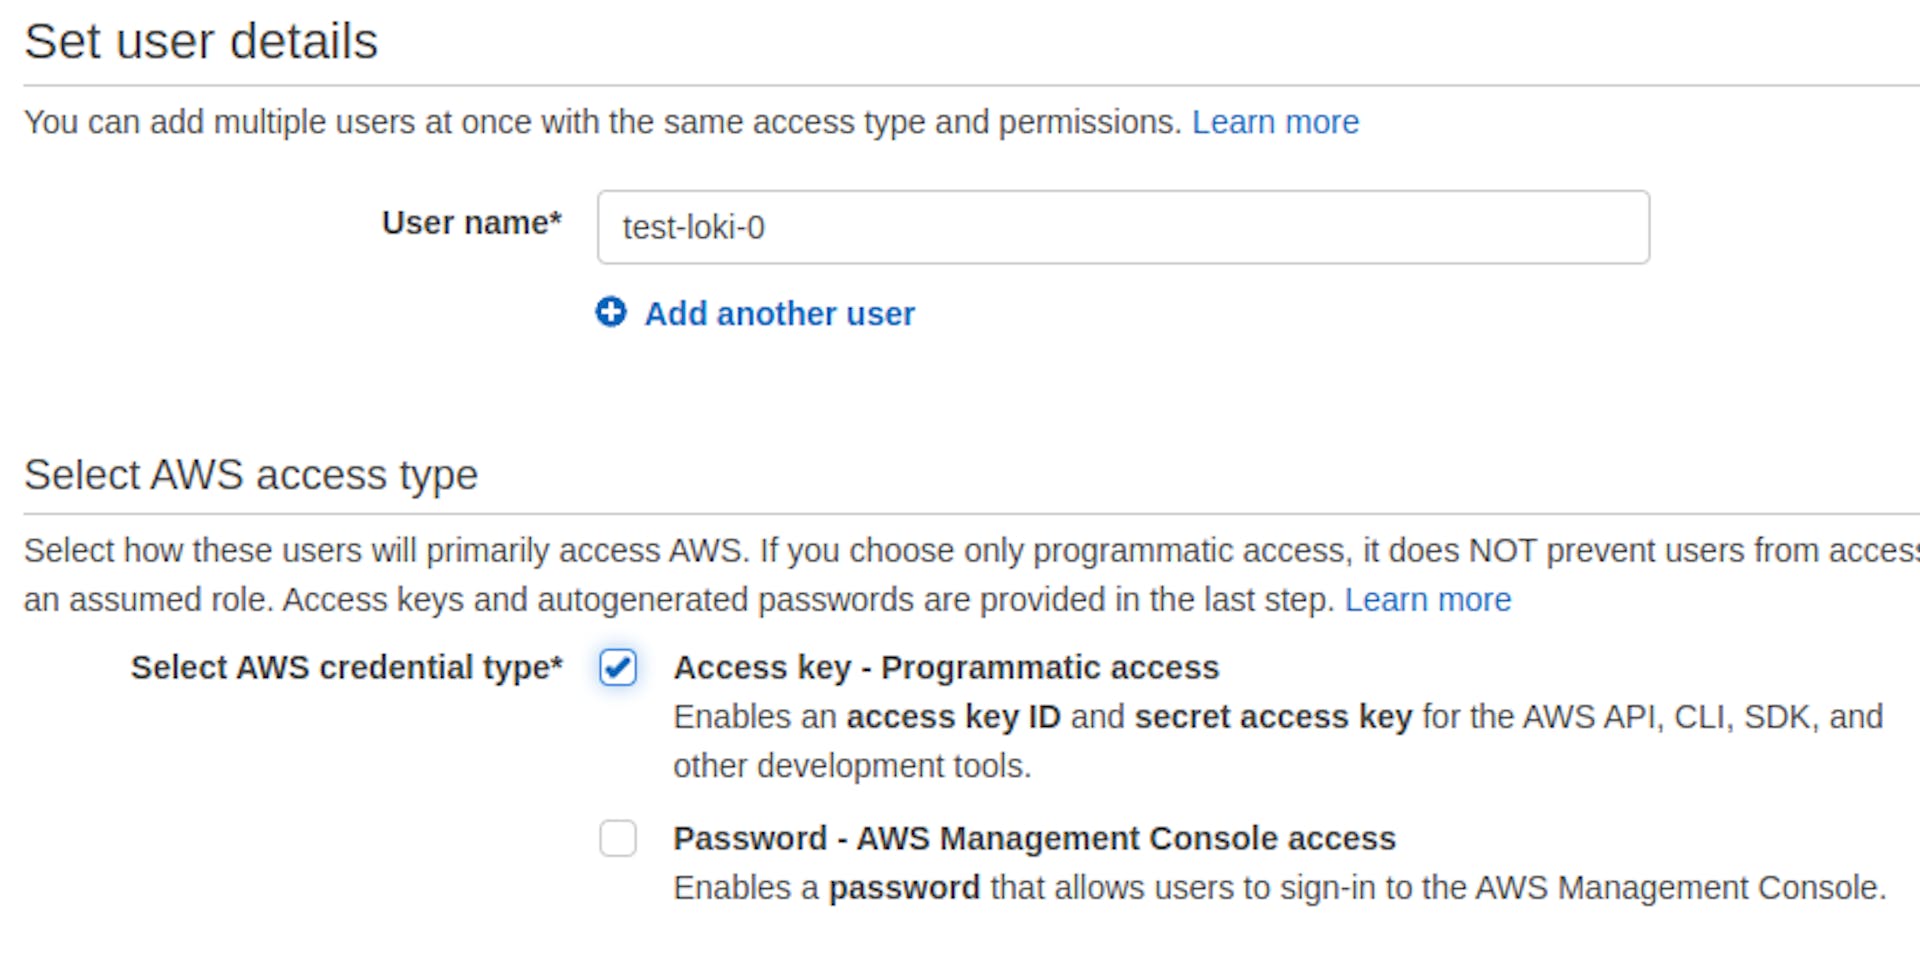1920x960 pixels.
Task: Click the 'Select how these users' paragraph
Action: click(x=900, y=551)
